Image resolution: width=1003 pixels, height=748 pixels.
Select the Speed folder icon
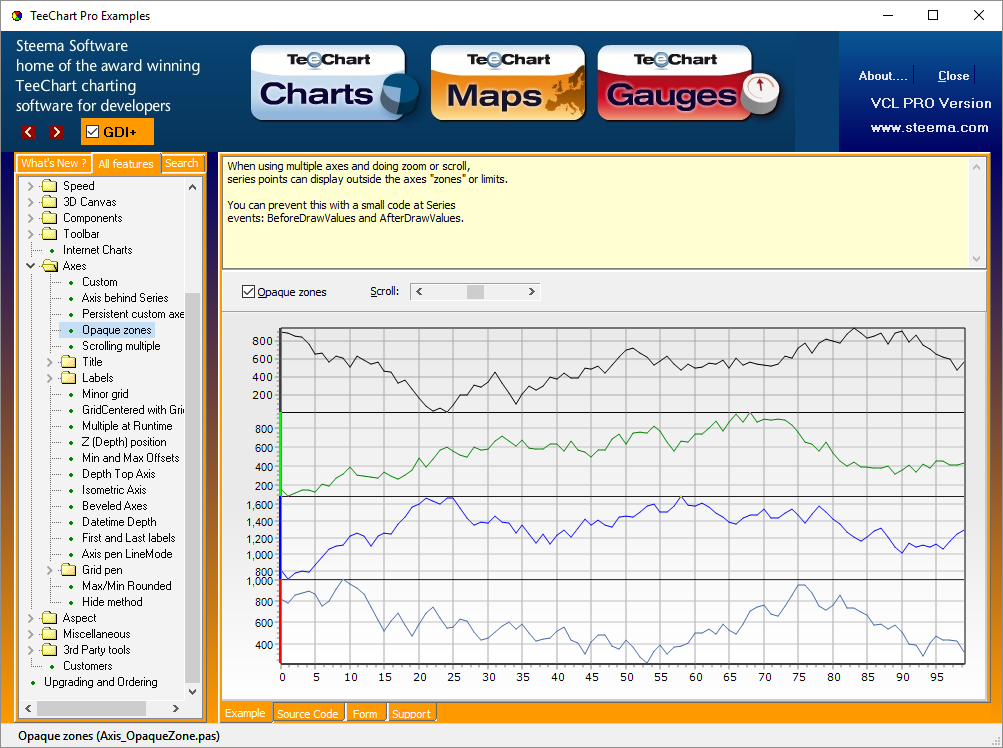49,186
